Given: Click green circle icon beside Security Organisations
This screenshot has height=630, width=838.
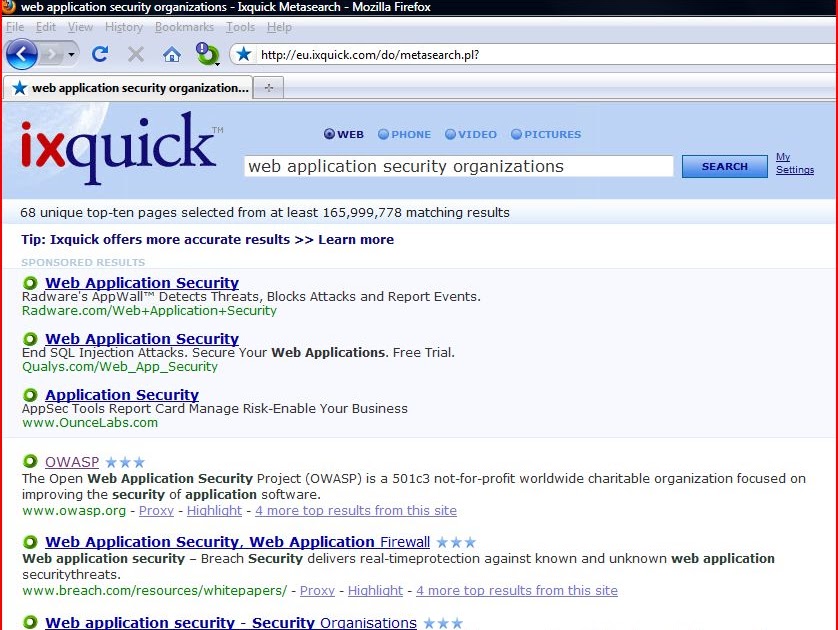Looking at the screenshot, I should click(x=30, y=622).
